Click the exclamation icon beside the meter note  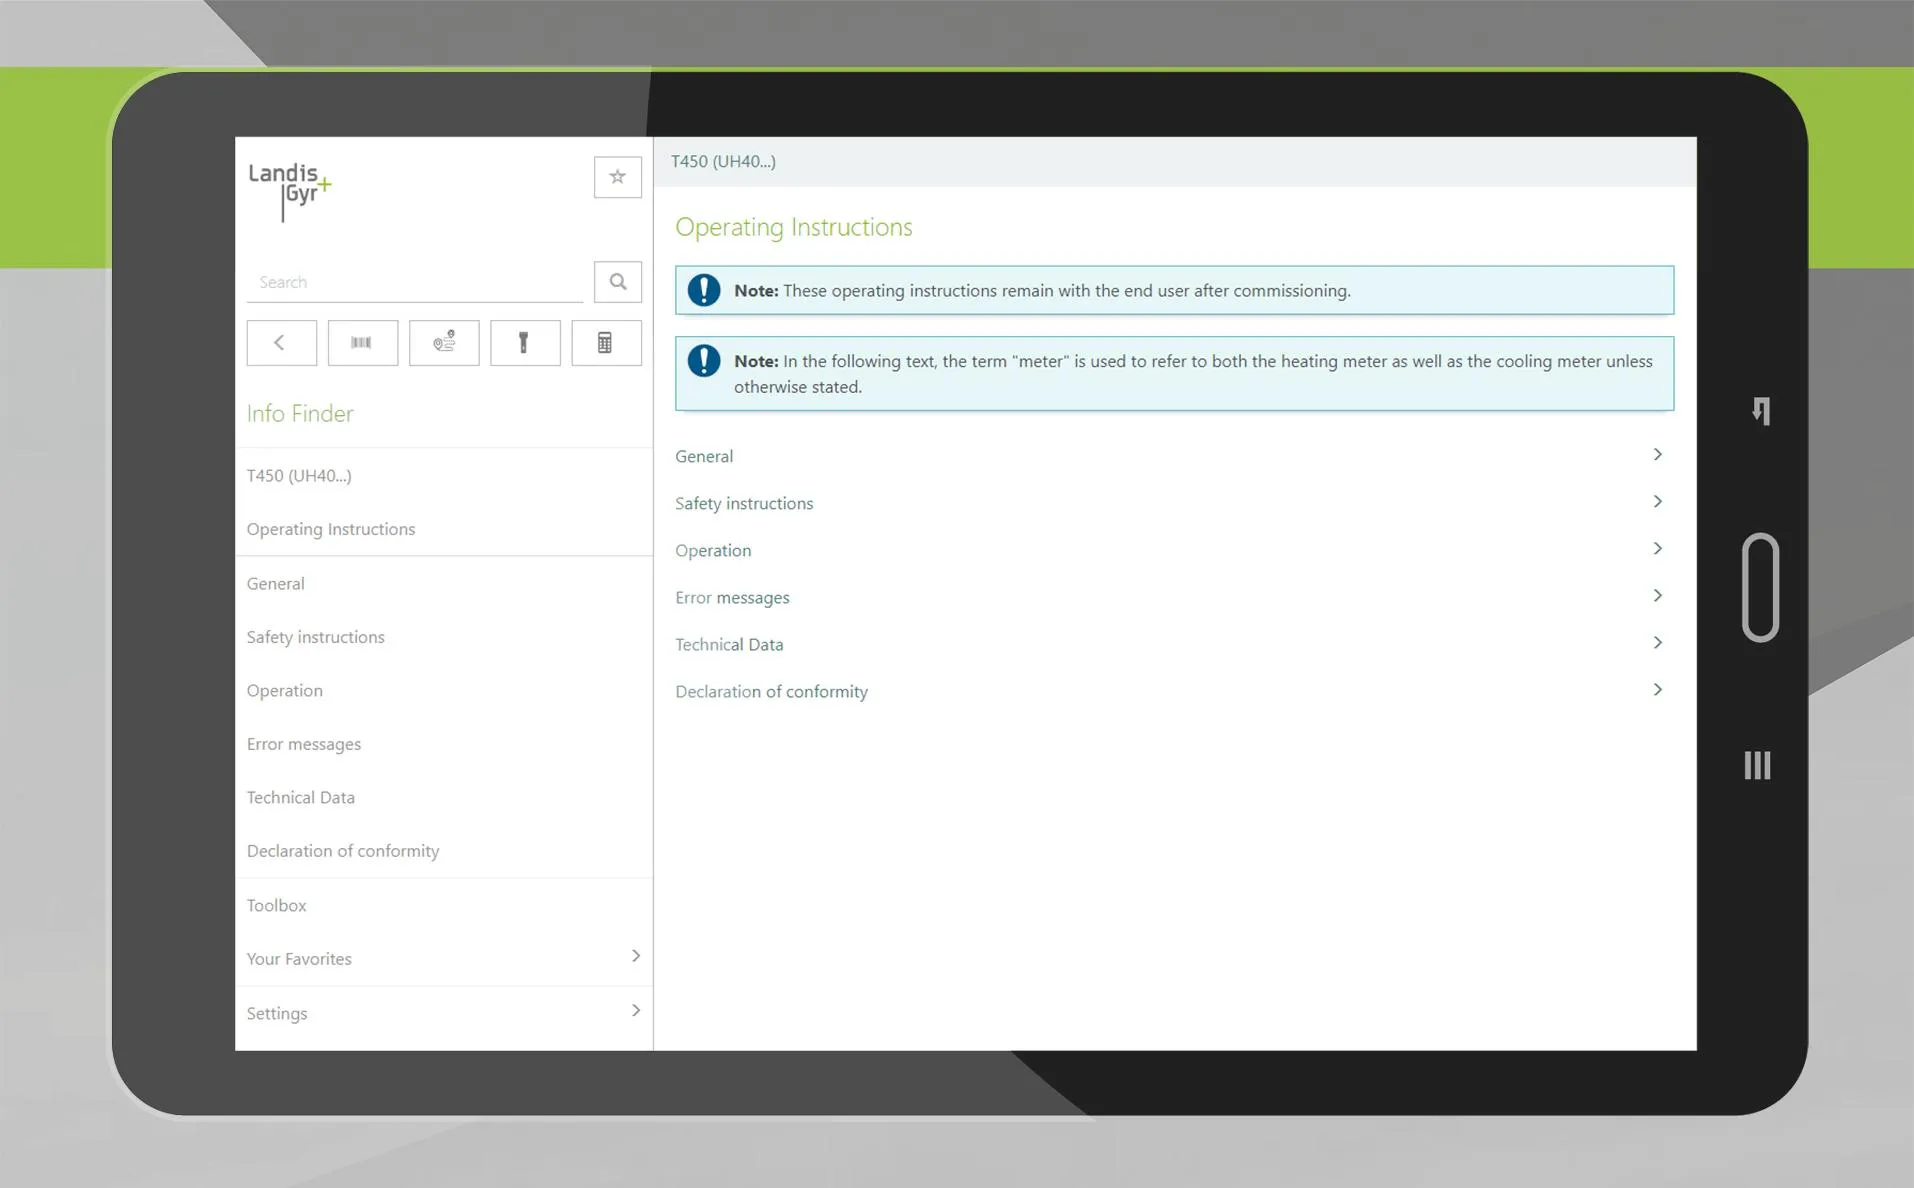pyautogui.click(x=704, y=361)
